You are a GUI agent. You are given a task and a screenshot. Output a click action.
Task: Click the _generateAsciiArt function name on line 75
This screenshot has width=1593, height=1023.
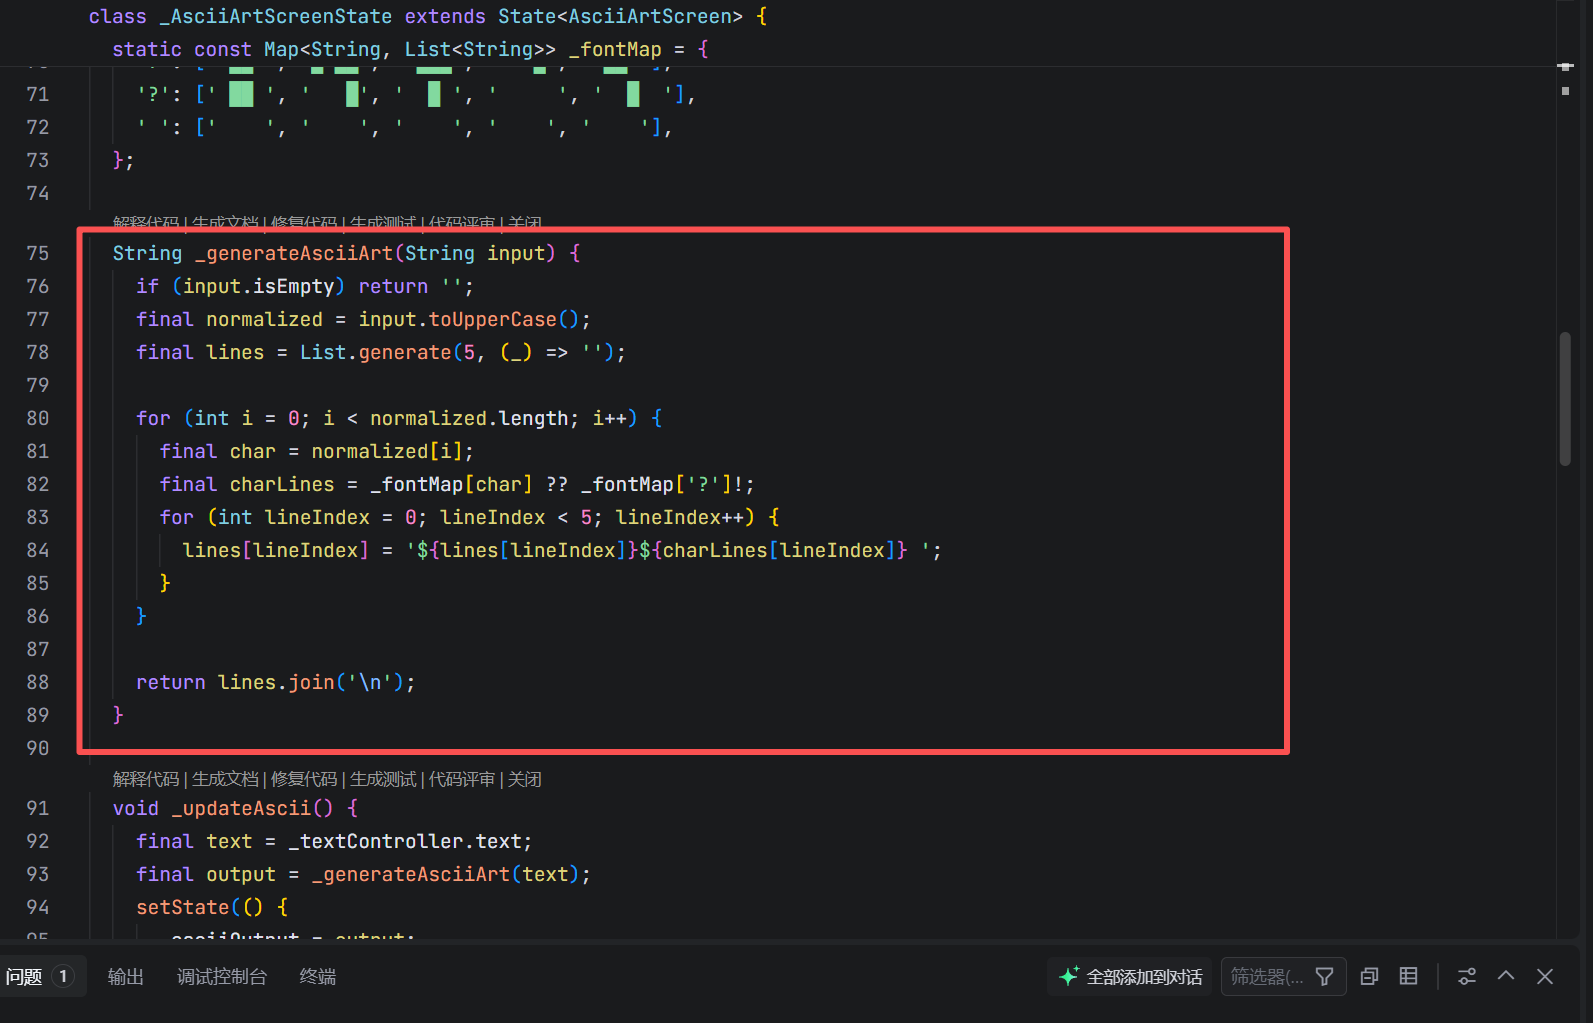click(x=294, y=253)
